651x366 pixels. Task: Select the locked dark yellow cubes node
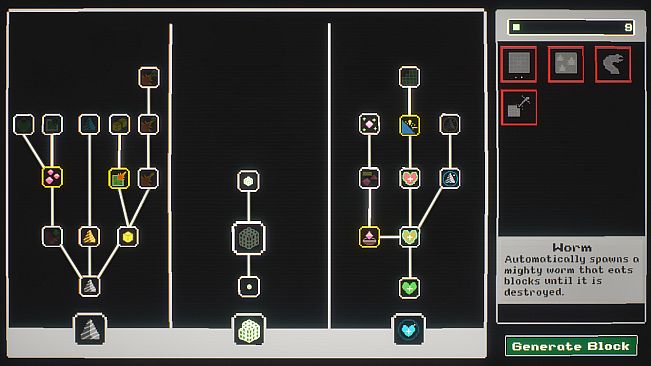[x=119, y=124]
